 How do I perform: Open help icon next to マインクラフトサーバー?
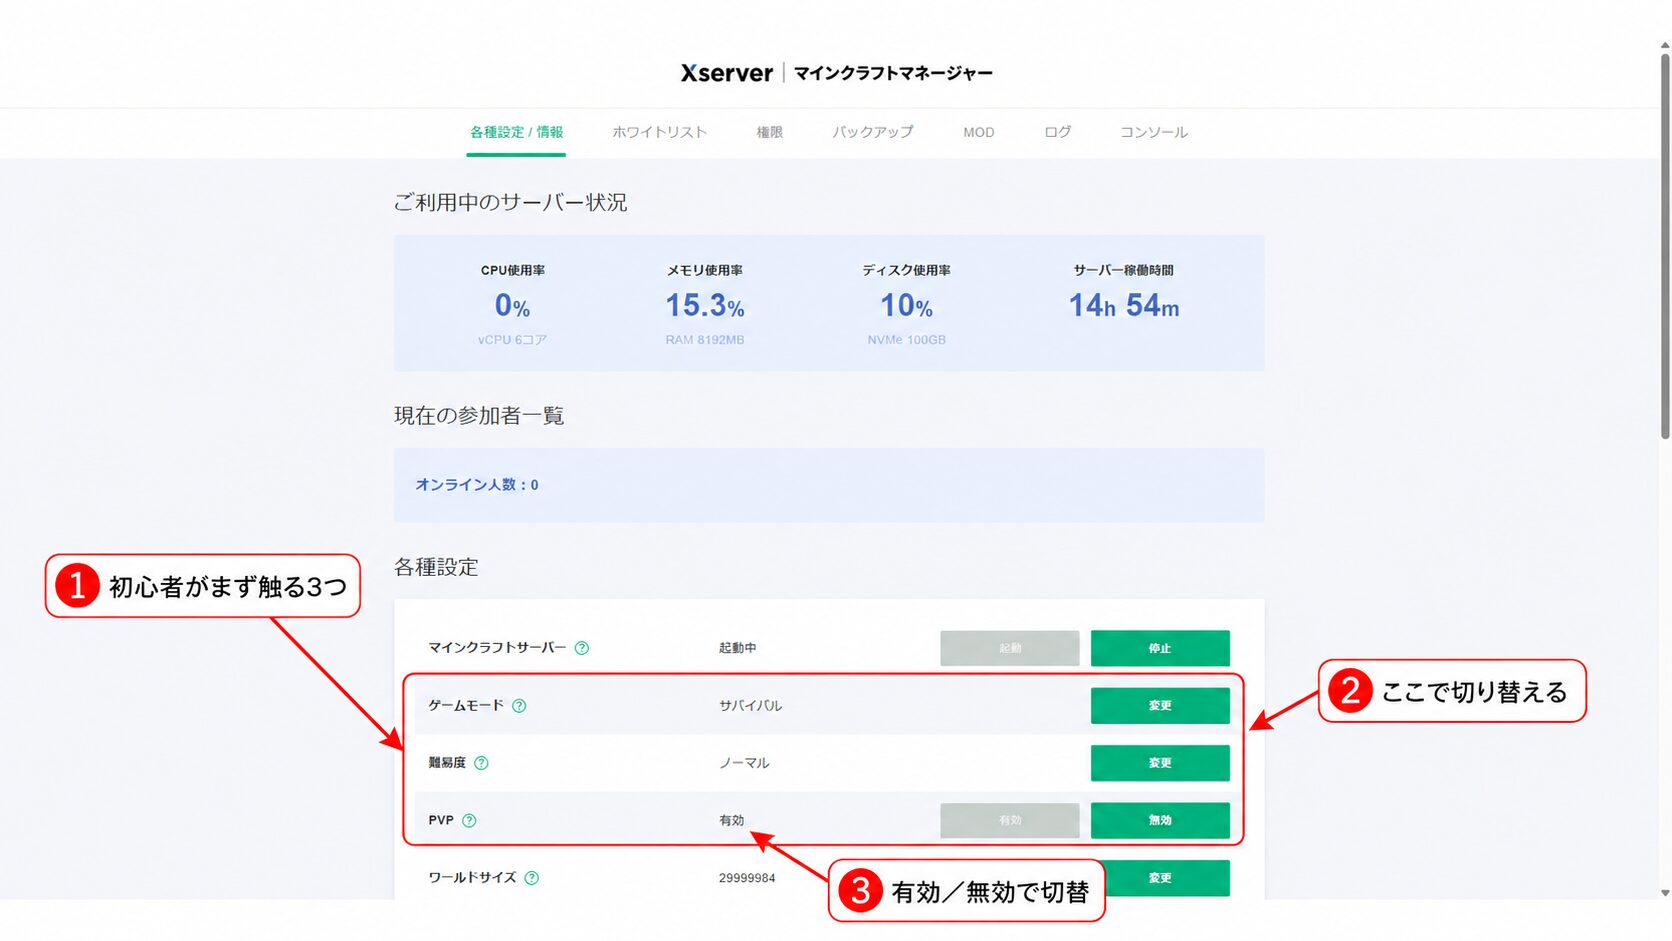click(582, 648)
